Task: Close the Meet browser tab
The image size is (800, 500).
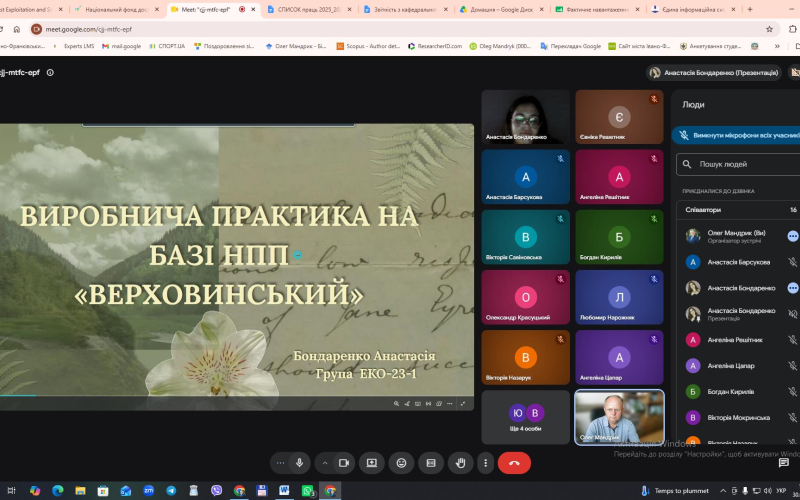Action: 253,9
